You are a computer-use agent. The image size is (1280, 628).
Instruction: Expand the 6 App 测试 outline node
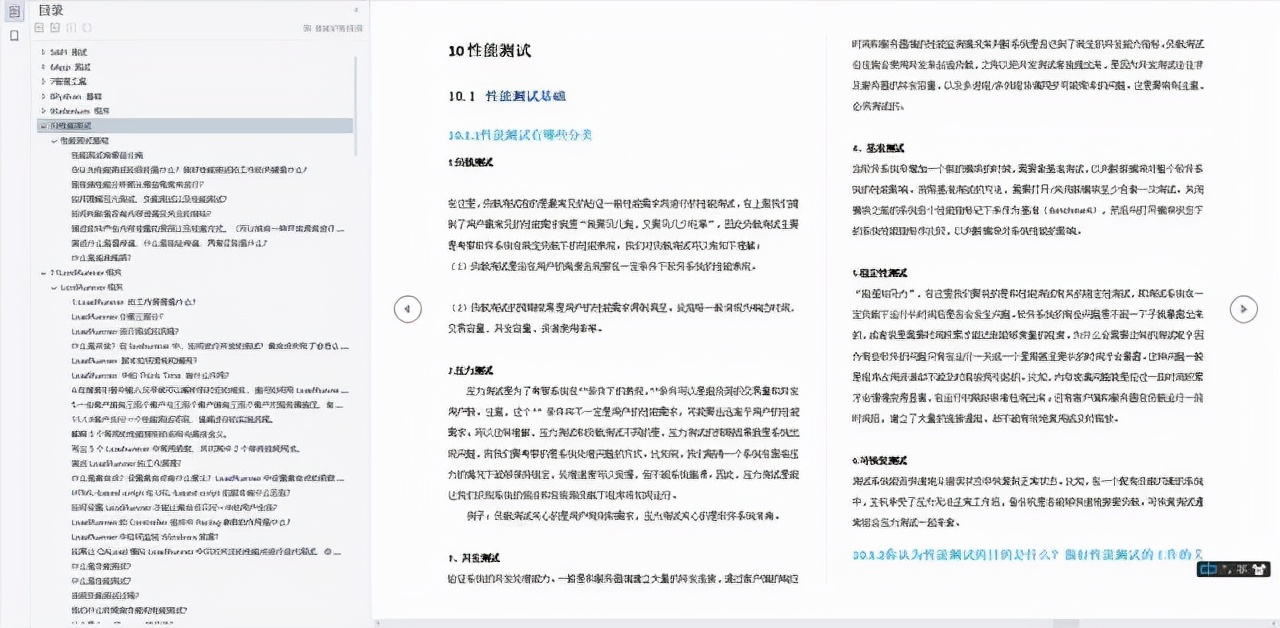(43, 66)
